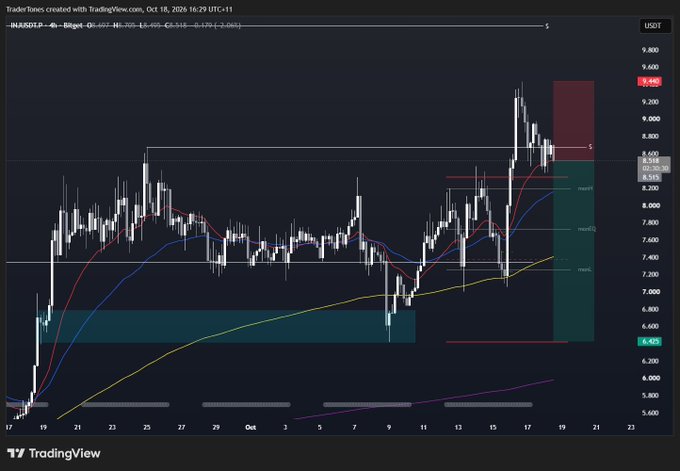This screenshot has width=680, height=471.
Task: Click the 5.800 price axis value
Action: tap(650, 396)
